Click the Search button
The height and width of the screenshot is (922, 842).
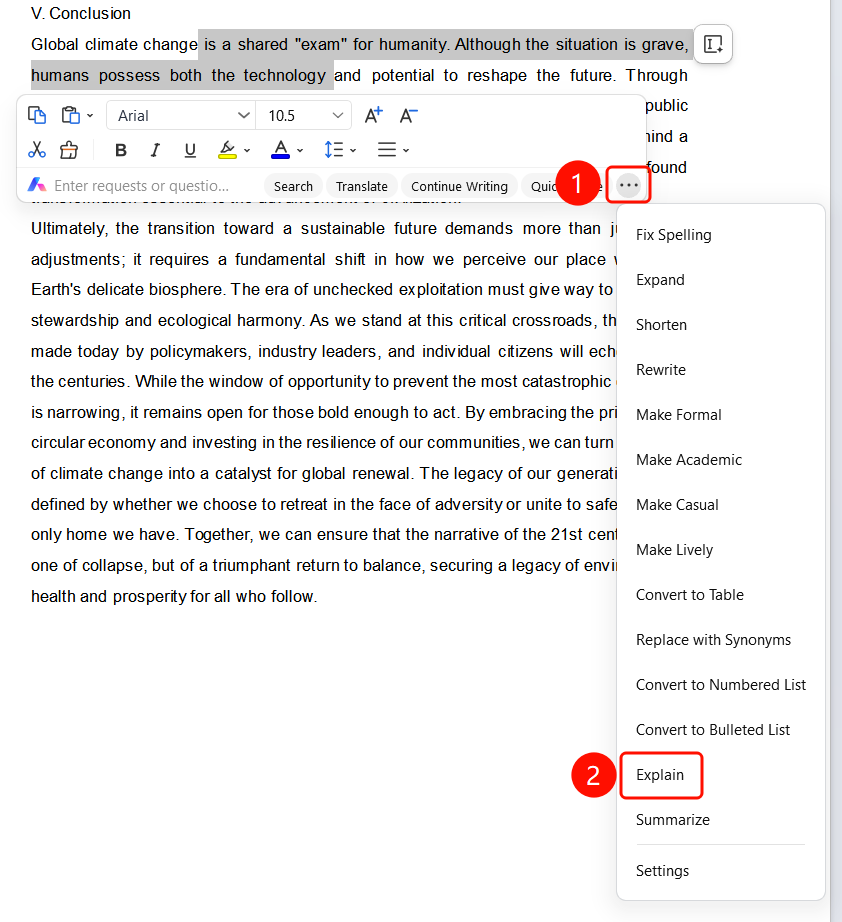[293, 186]
